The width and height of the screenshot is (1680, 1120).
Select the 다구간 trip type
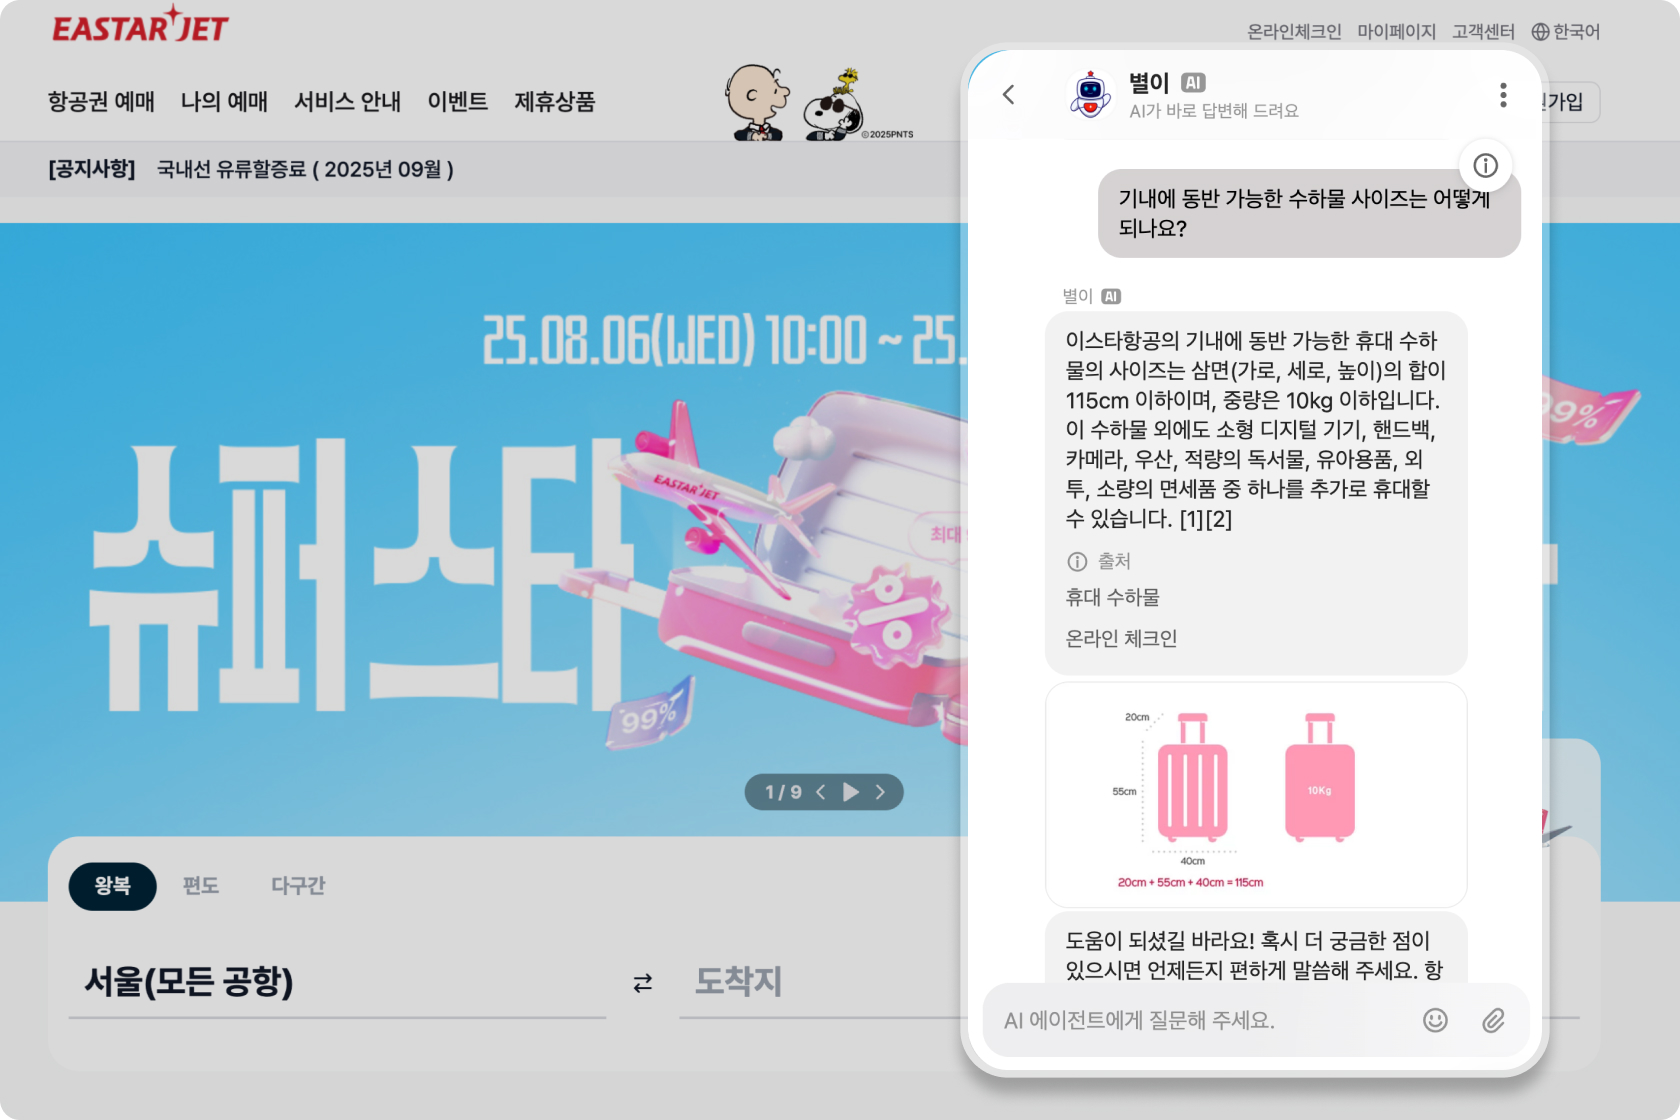tap(298, 886)
